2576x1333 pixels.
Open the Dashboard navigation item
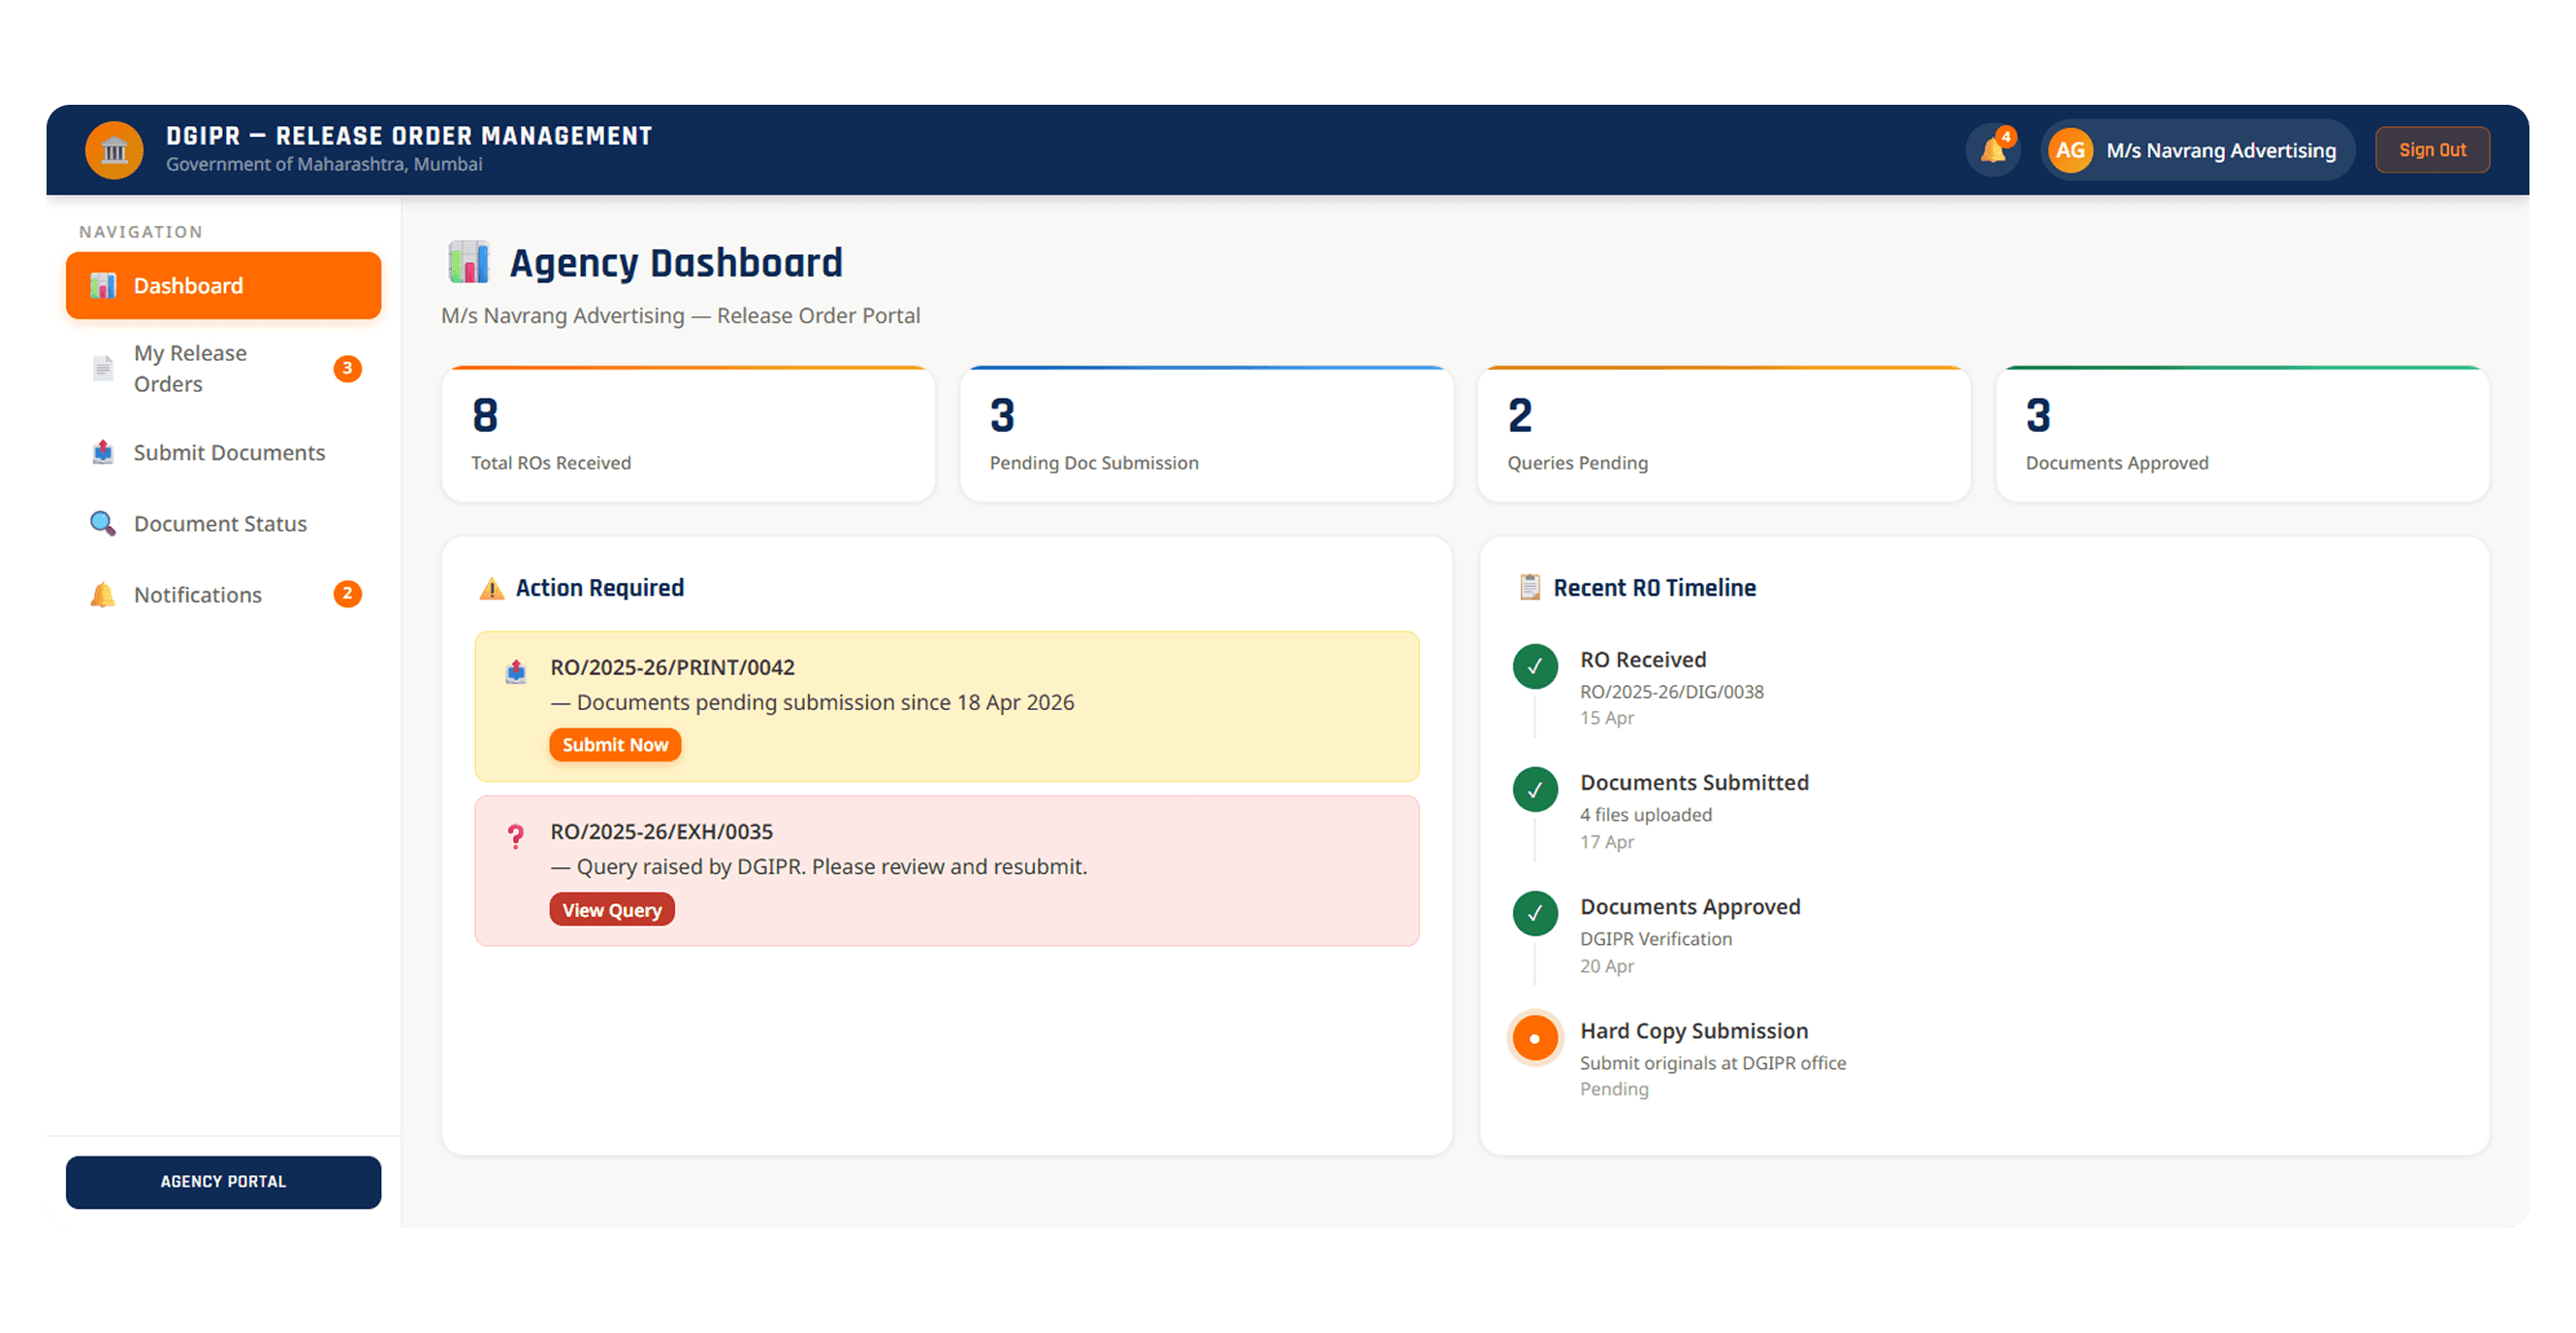[223, 286]
